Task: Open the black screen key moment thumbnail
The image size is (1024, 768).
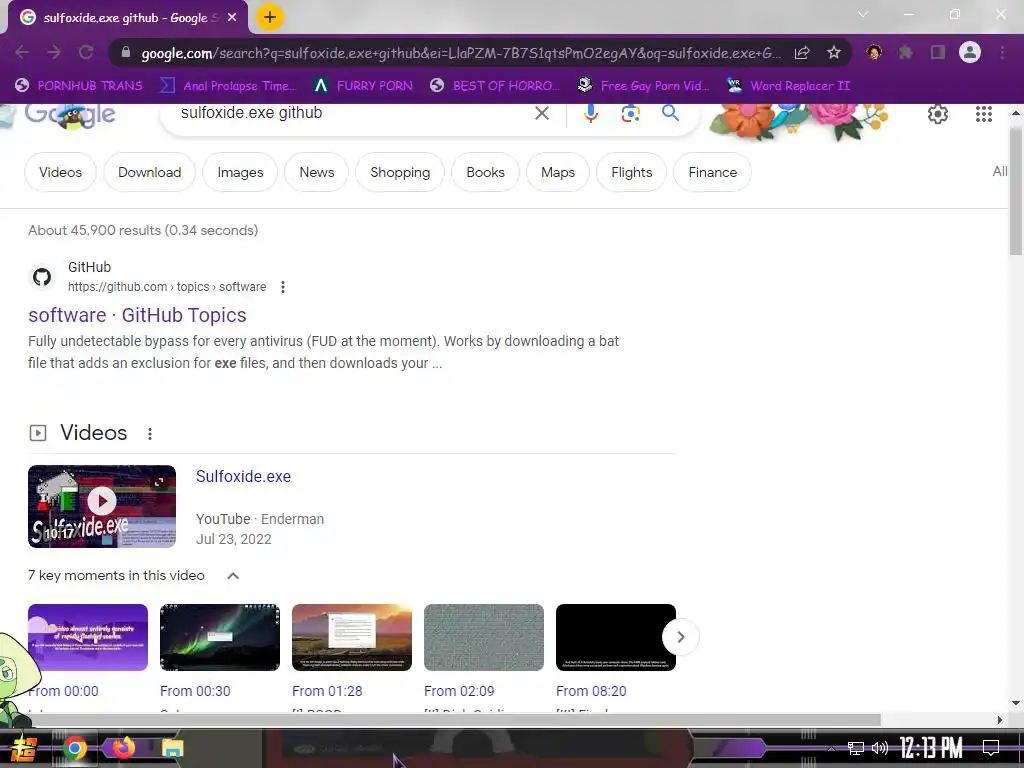Action: click(616, 637)
